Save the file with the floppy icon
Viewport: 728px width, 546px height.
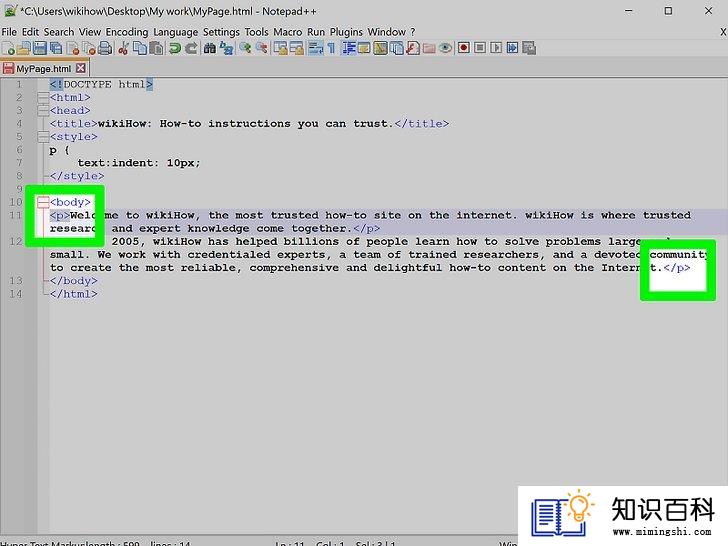[x=40, y=48]
